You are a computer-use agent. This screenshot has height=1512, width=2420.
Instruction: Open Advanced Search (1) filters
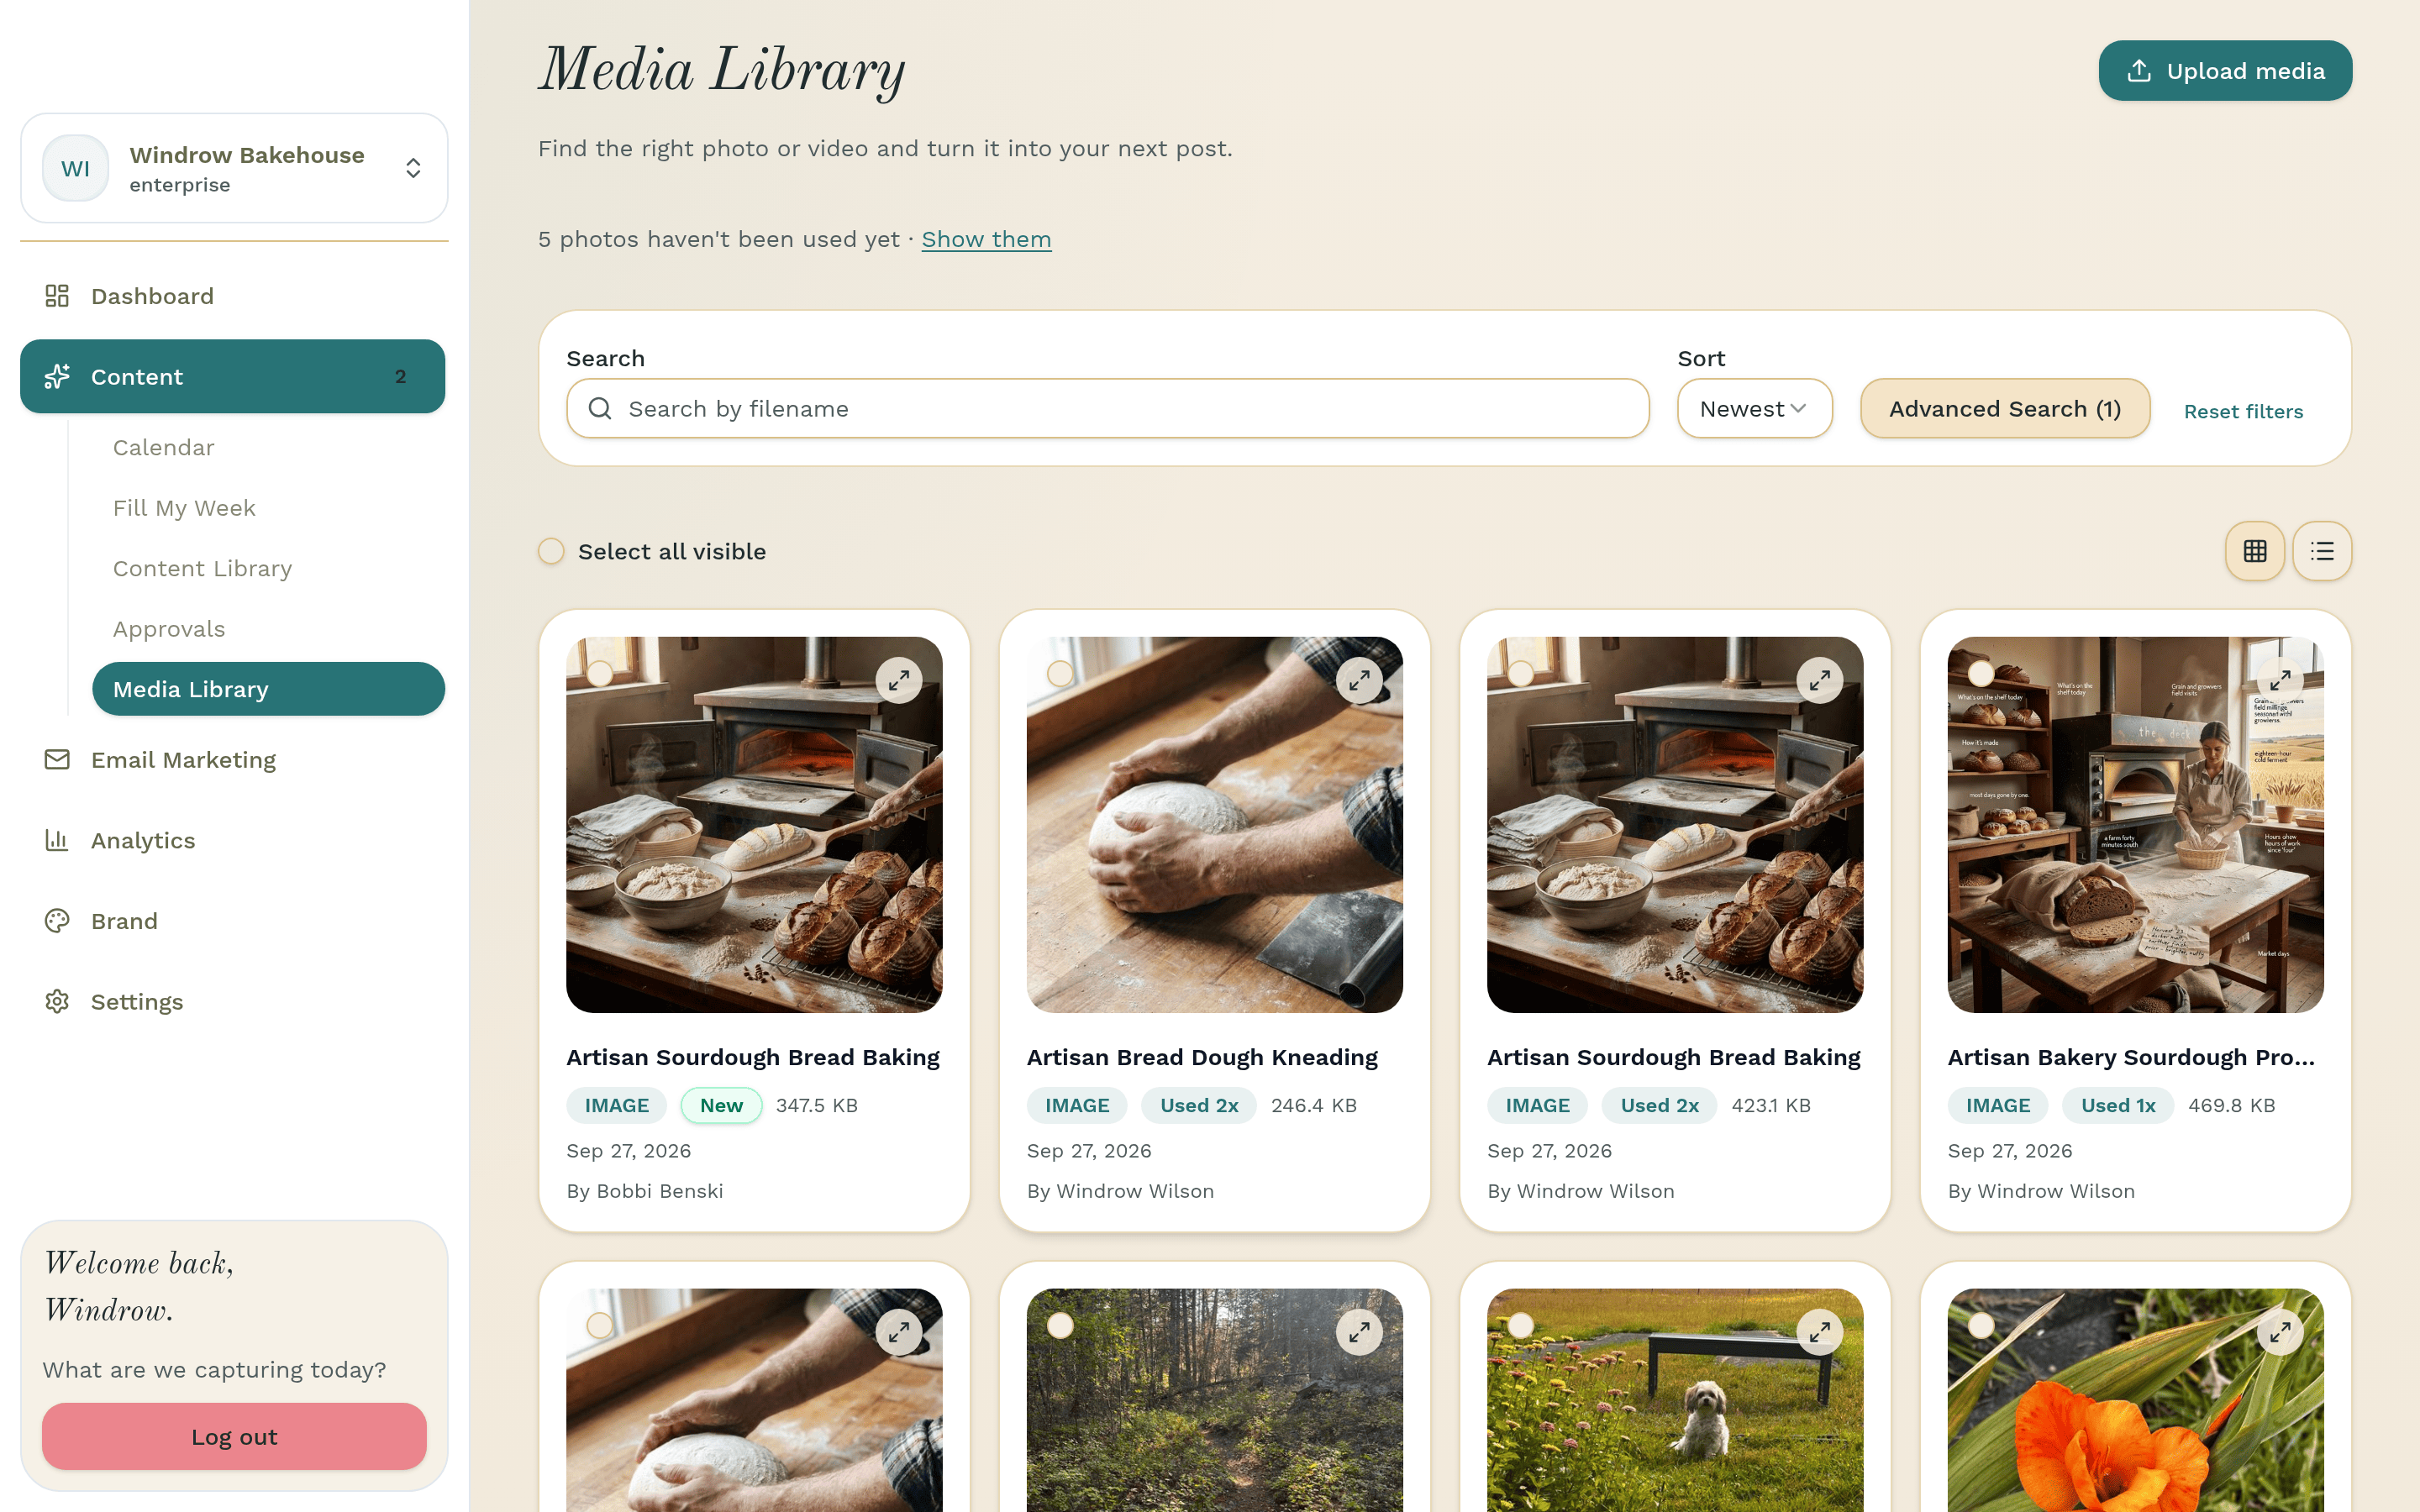point(2004,408)
